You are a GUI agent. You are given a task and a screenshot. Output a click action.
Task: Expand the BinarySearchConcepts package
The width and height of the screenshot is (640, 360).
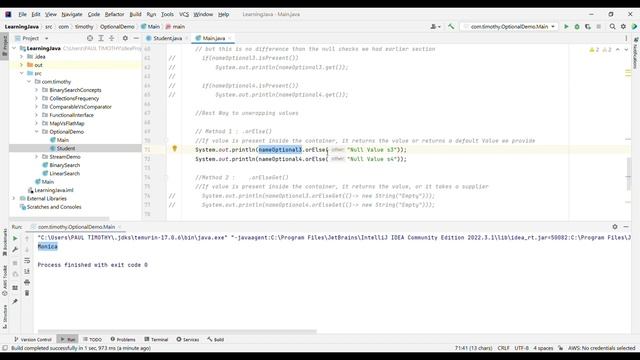coord(36,90)
